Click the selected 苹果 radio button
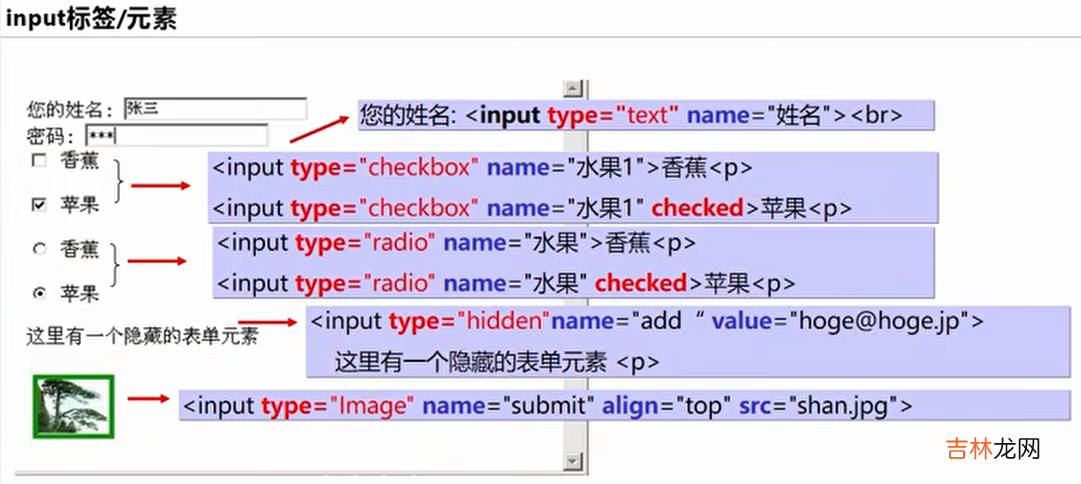1081x484 pixels. pyautogui.click(x=39, y=293)
